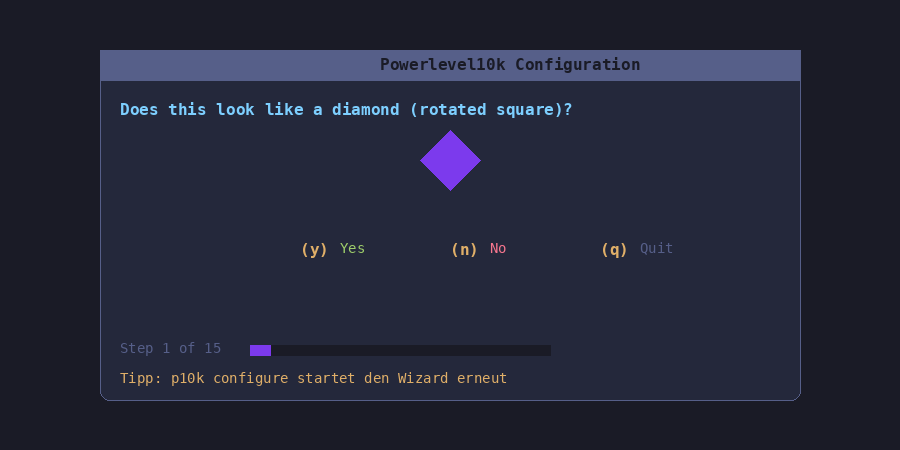Click the "Powerlevel10k" word in the title bar

pos(442,65)
